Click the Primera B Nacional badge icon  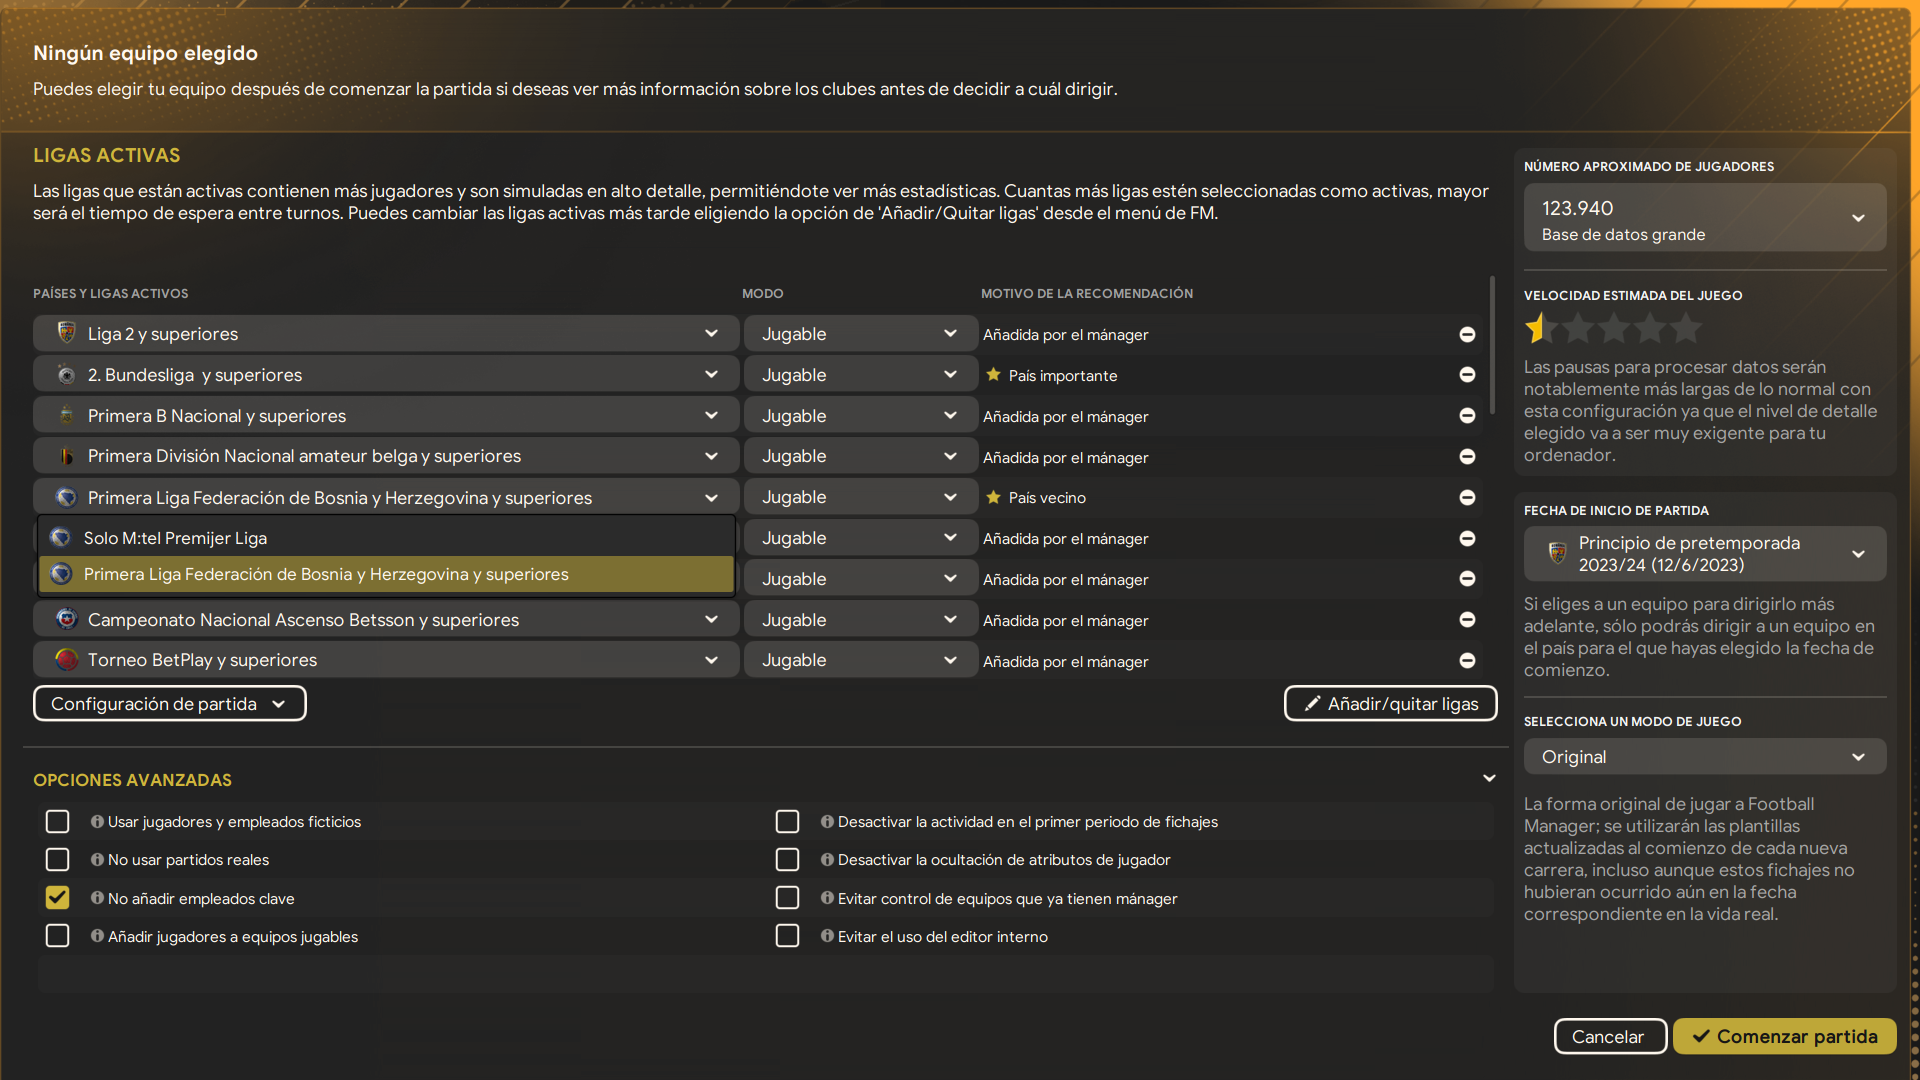click(67, 415)
